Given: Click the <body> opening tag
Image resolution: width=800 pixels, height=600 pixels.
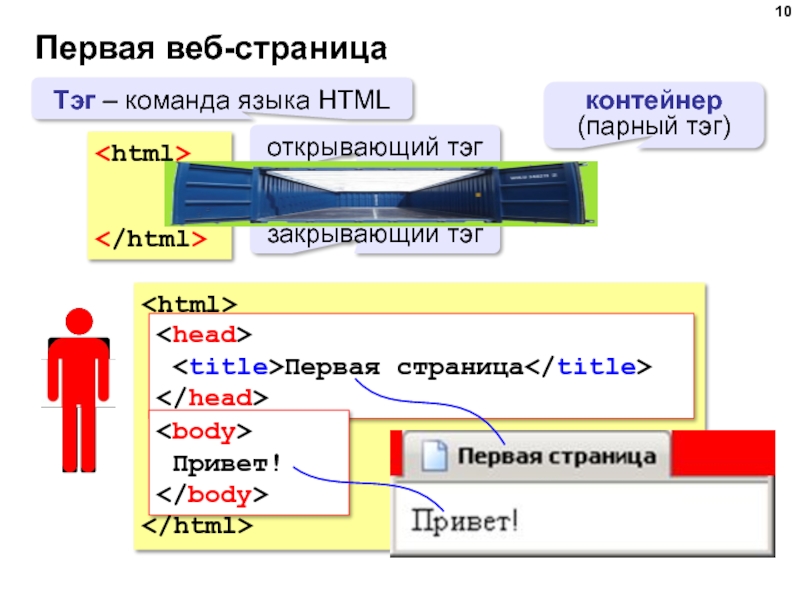Looking at the screenshot, I should [x=204, y=431].
